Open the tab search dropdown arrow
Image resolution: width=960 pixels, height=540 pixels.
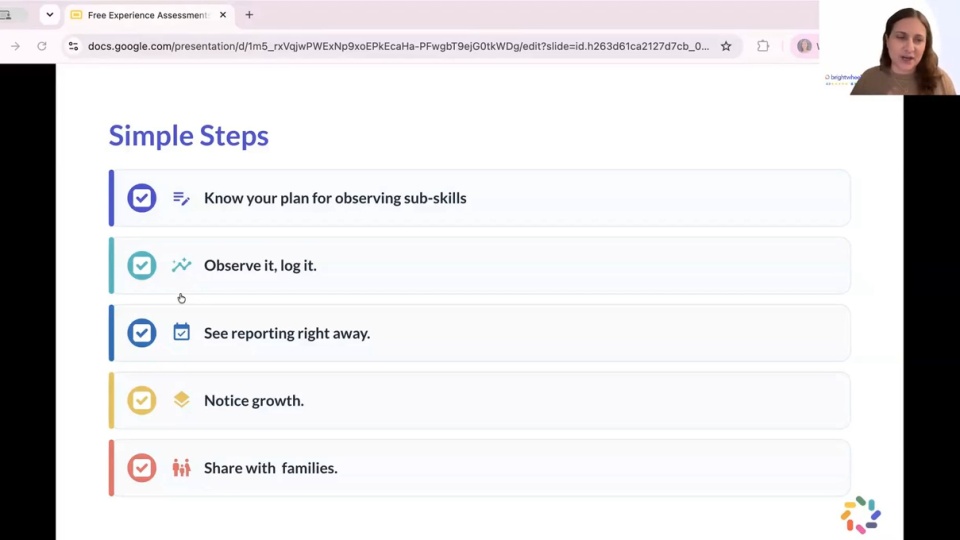50,15
